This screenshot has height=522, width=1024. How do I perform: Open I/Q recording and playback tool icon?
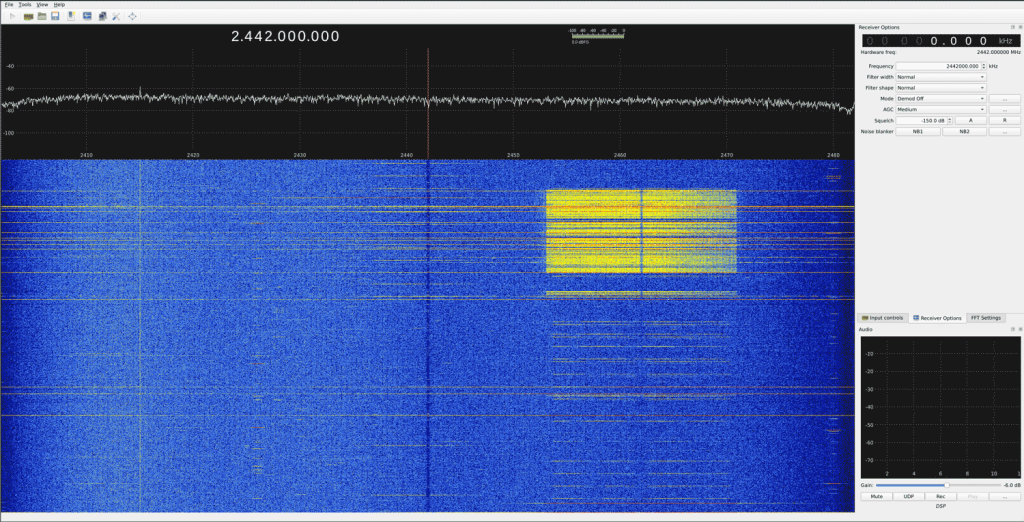click(71, 16)
